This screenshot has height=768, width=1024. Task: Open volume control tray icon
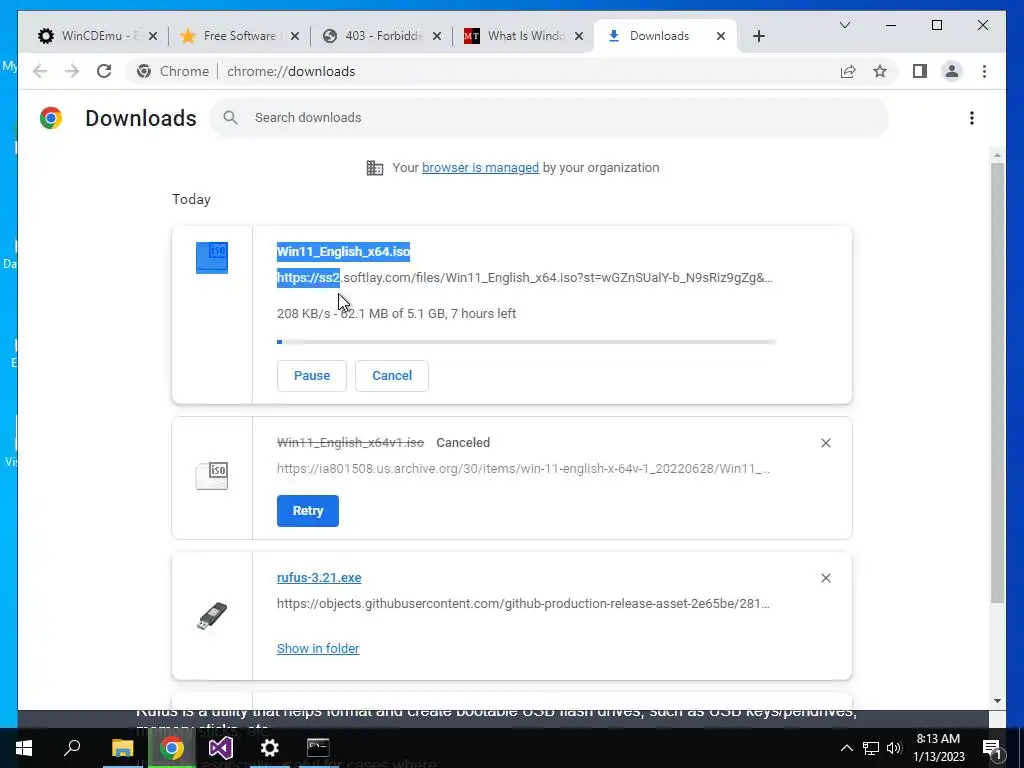pos(894,748)
